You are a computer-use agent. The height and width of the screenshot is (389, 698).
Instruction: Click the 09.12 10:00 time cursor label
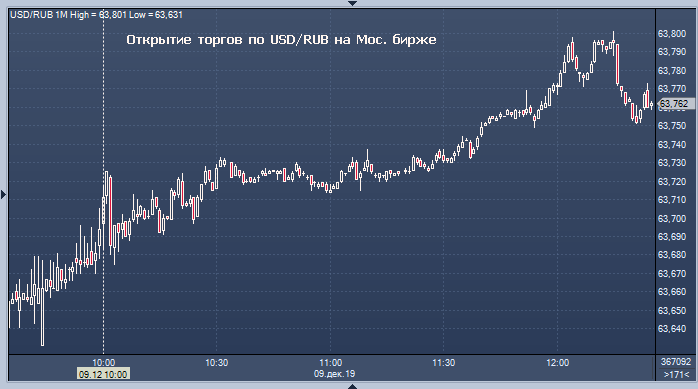pyautogui.click(x=103, y=374)
